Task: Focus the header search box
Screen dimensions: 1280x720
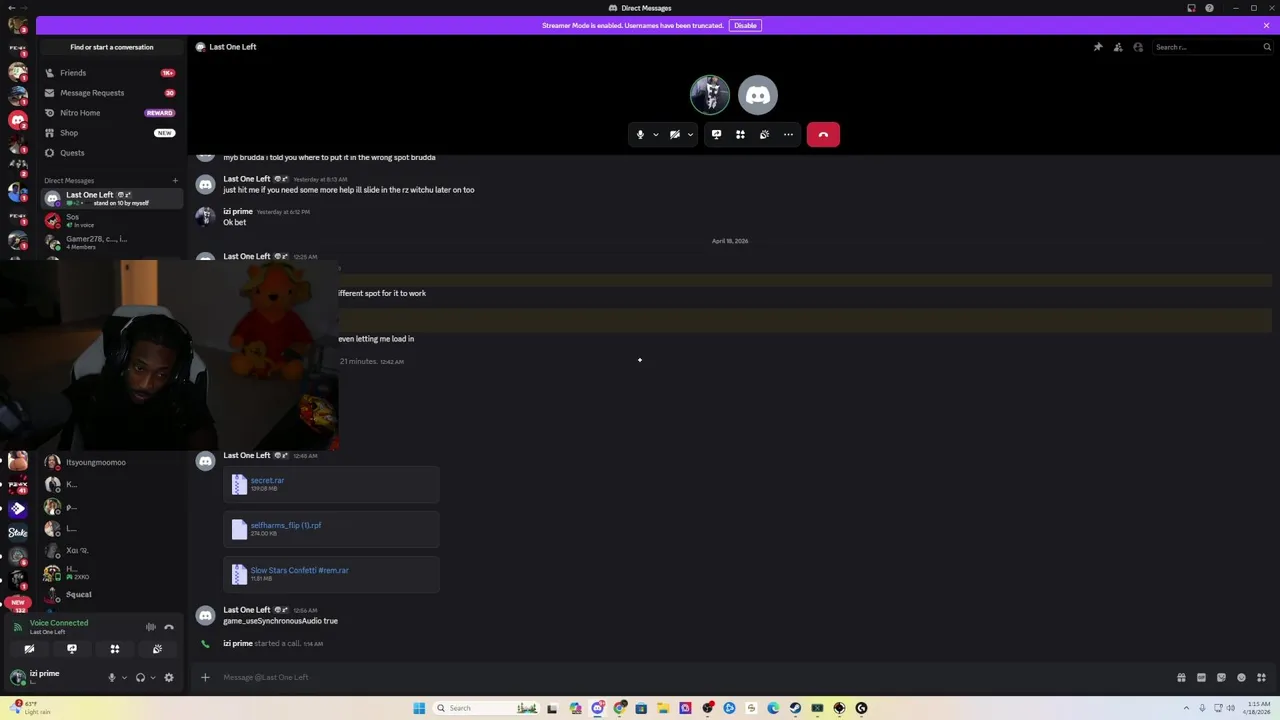Action: (x=1212, y=47)
